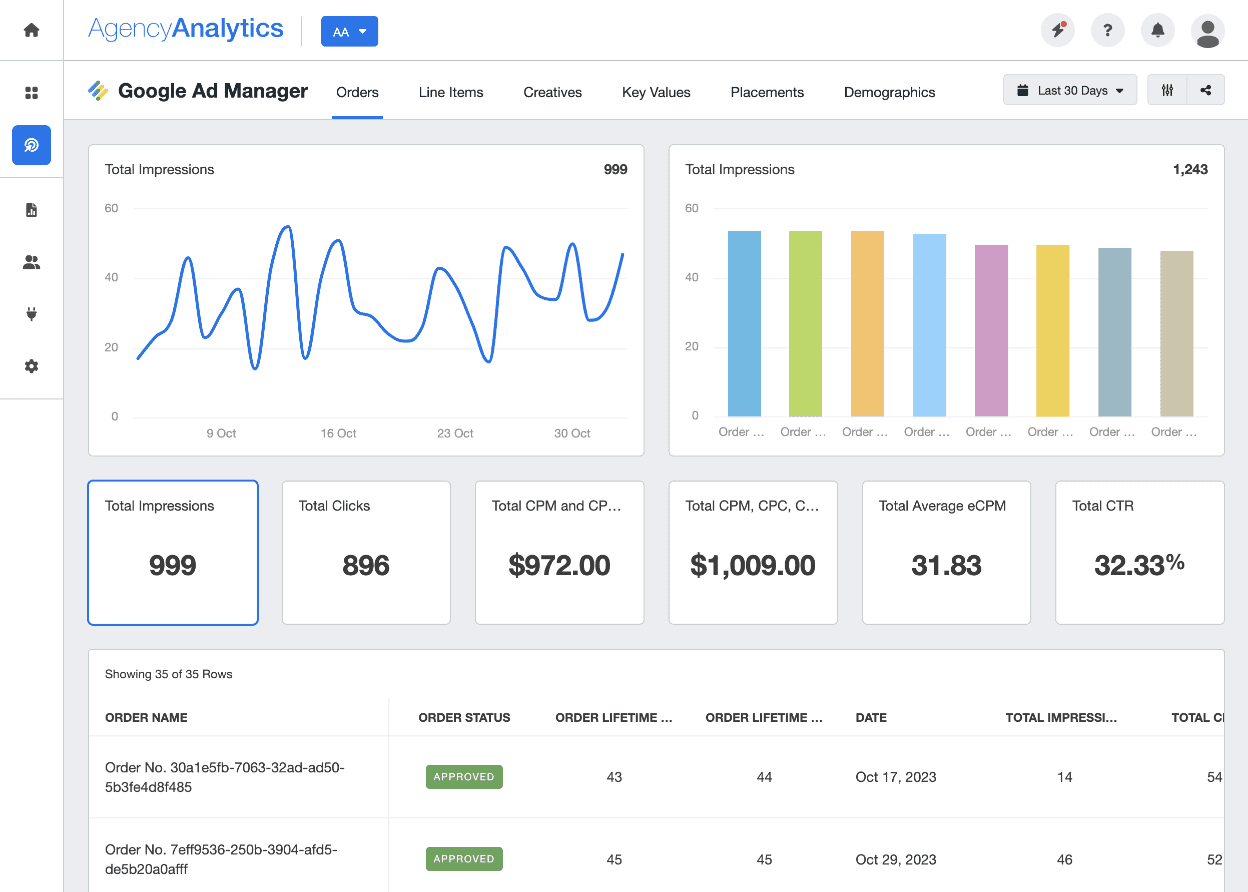Viewport: 1248px width, 892px height.
Task: Open the dashboards grid icon
Action: click(x=31, y=93)
